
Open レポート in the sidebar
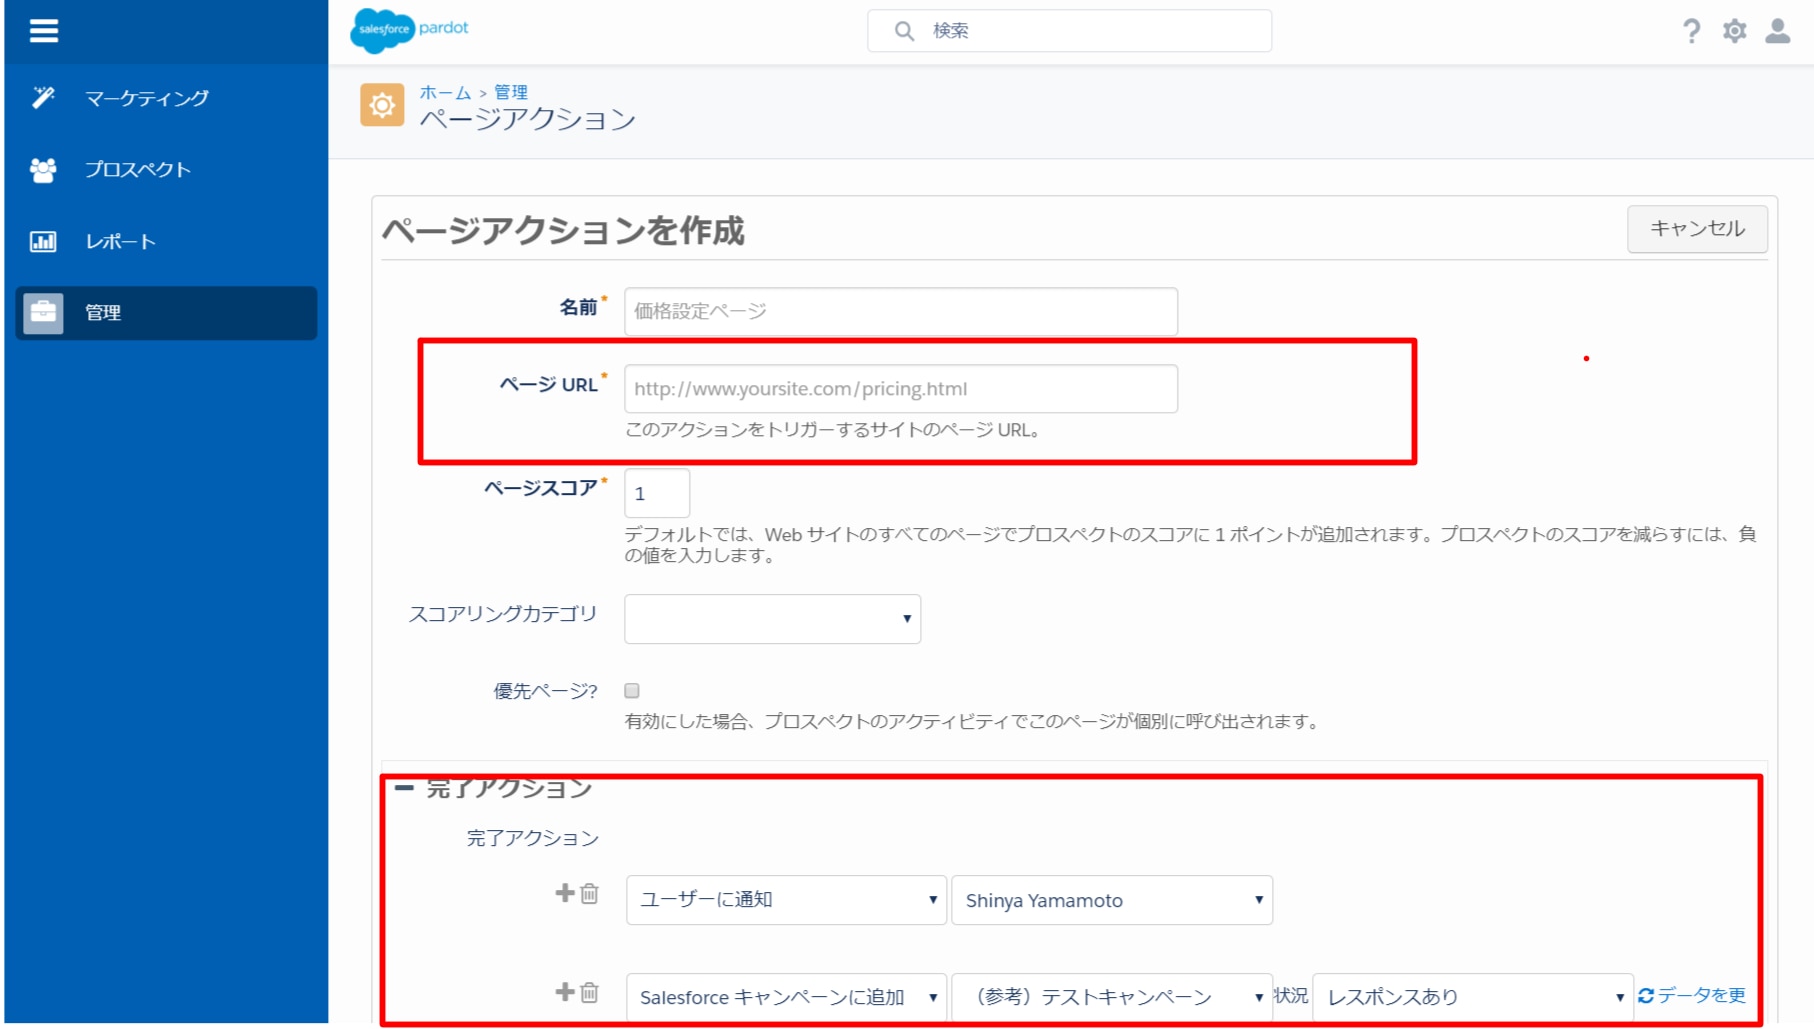166,241
